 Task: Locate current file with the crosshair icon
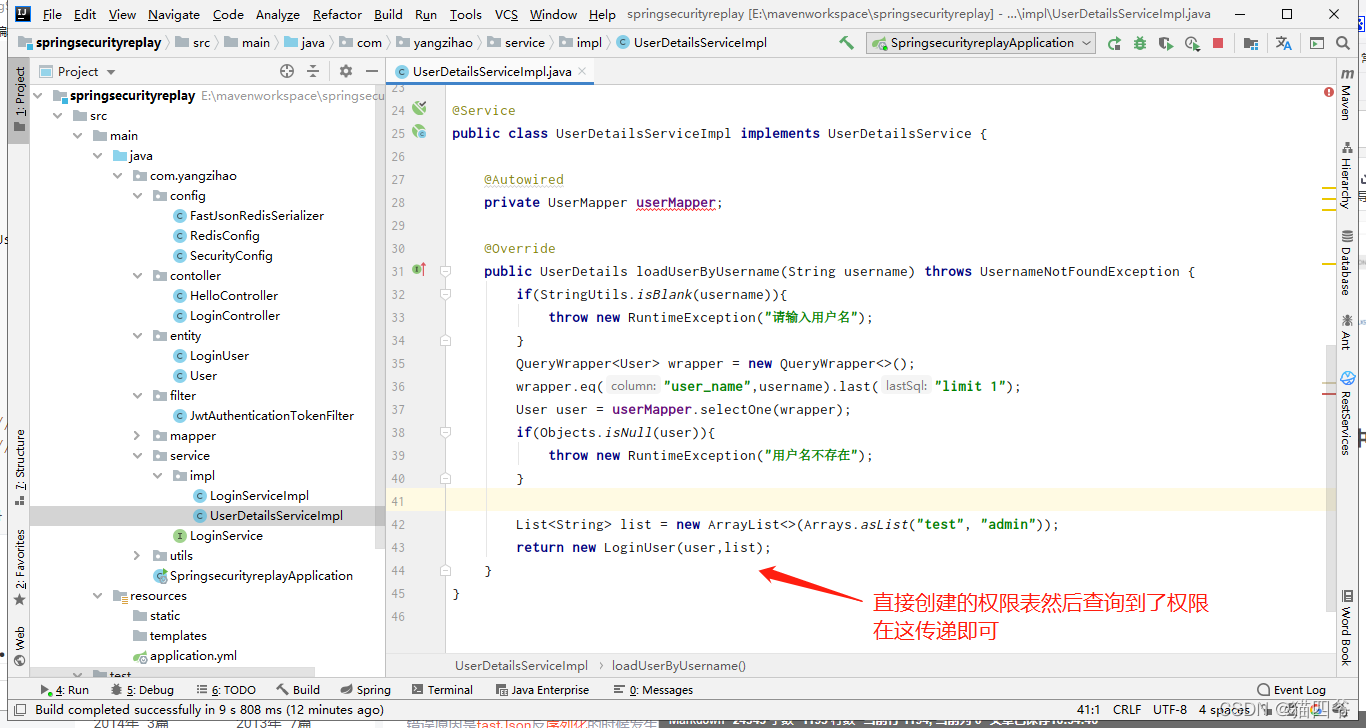tap(287, 71)
